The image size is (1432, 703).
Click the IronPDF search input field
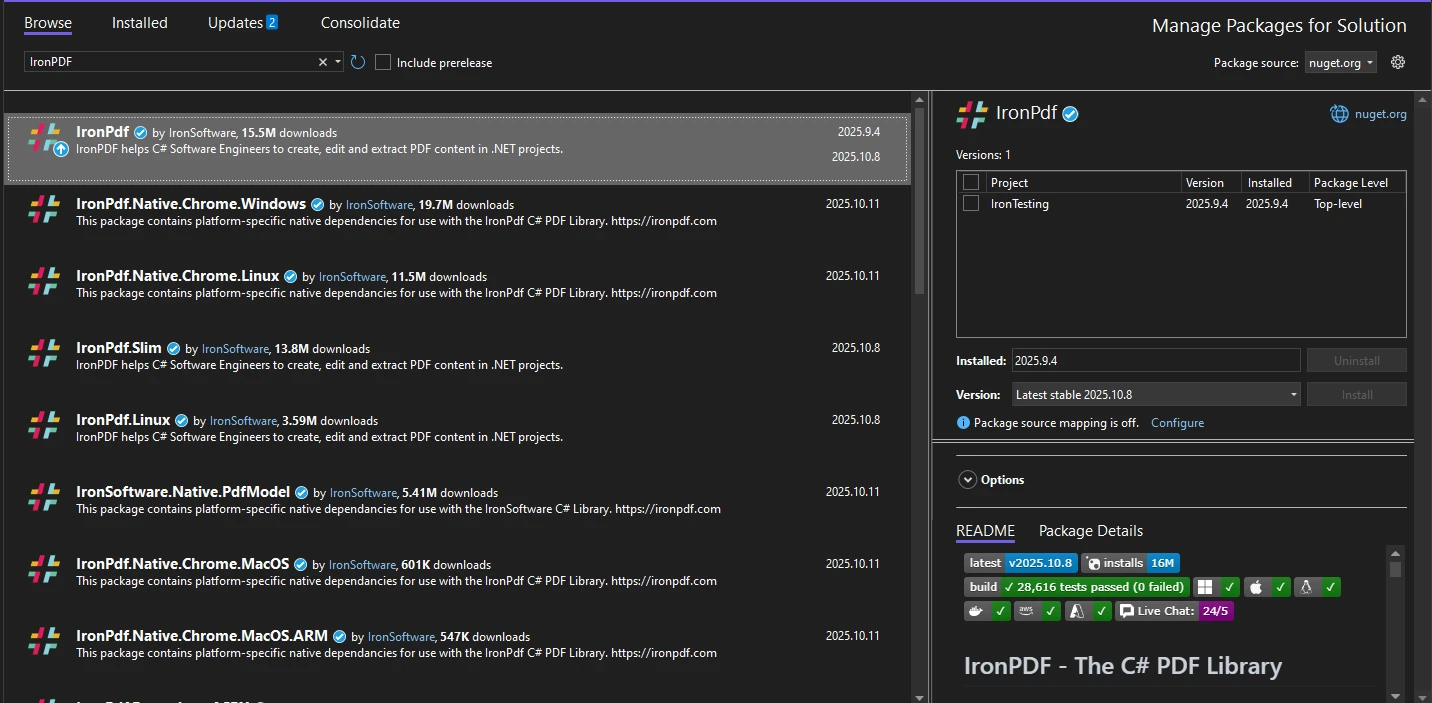coord(170,62)
